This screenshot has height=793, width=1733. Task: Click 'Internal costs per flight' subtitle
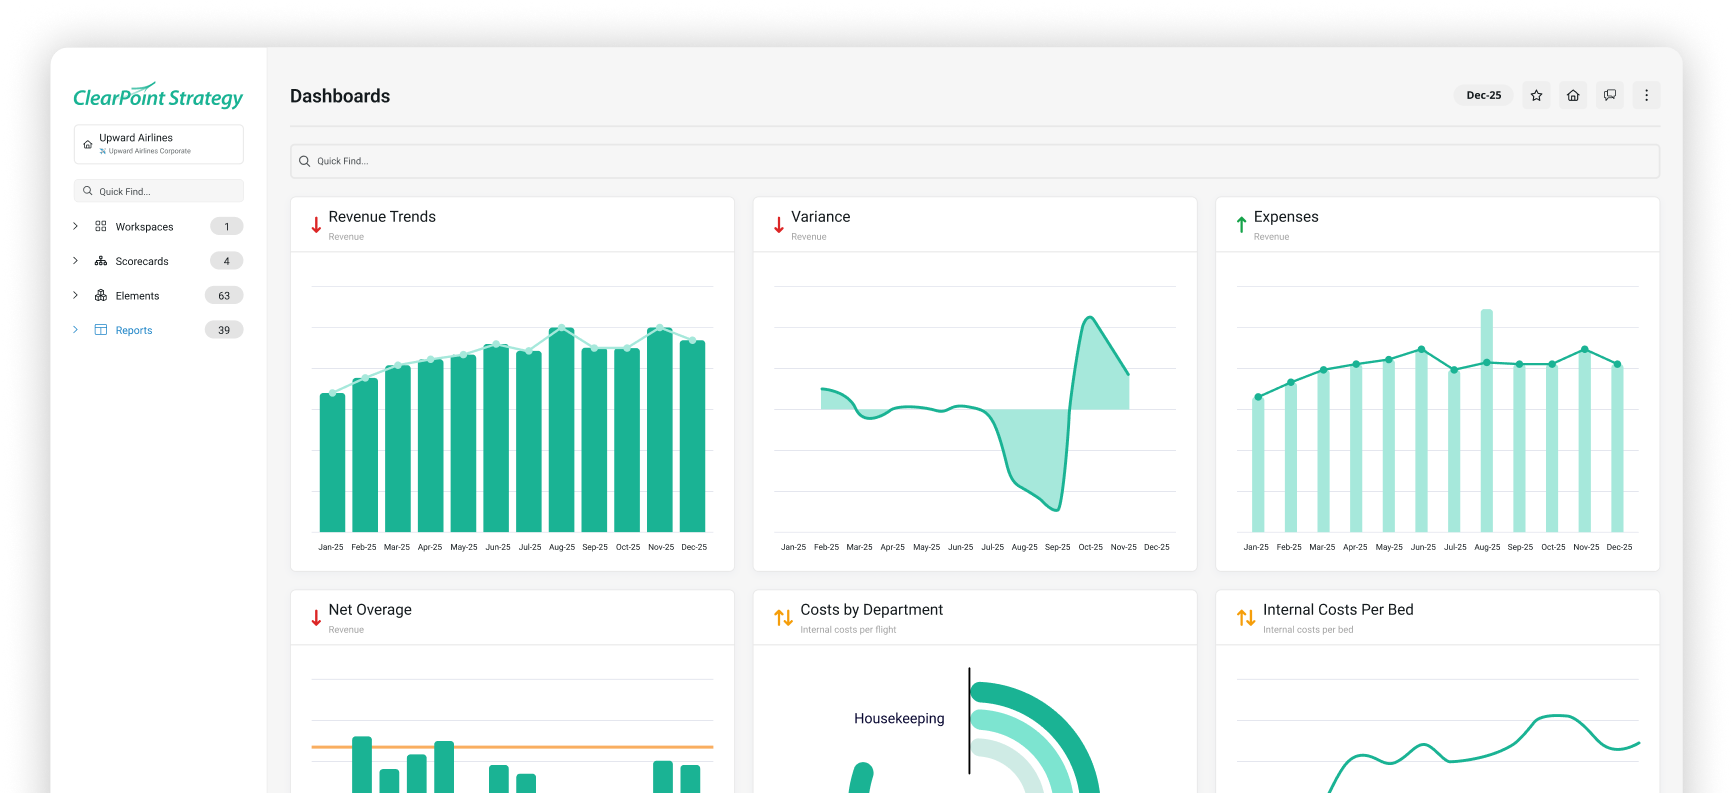click(848, 630)
